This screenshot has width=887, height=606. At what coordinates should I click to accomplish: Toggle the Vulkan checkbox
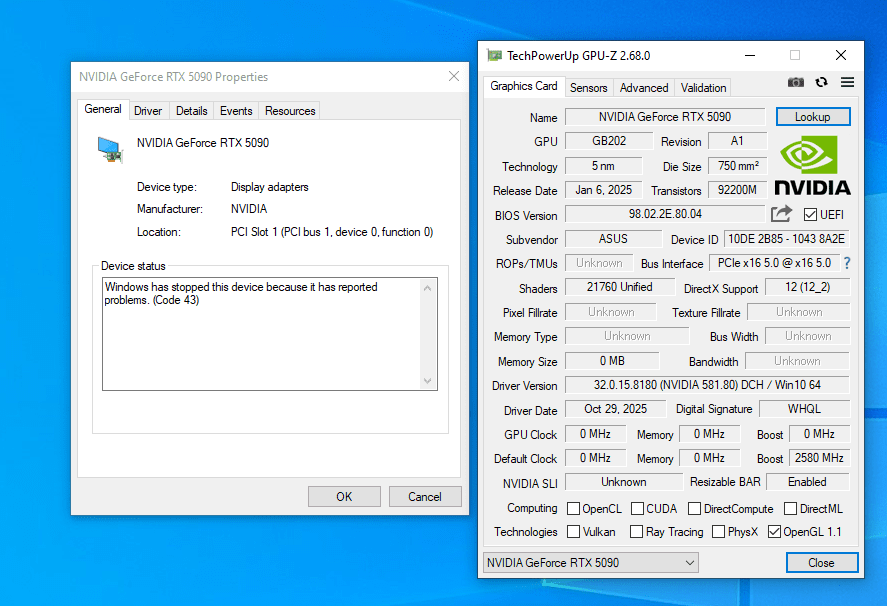(x=573, y=532)
